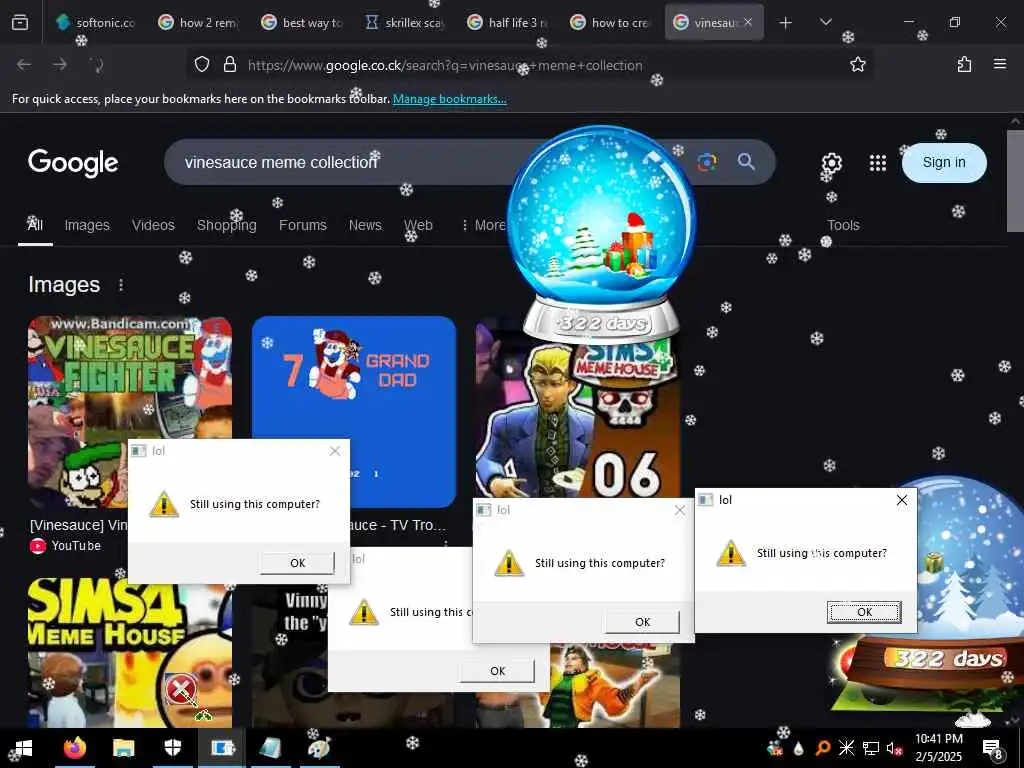Viewport: 1024px width, 768px height.
Task: Go forward with the browser forward arrow
Action: pos(60,65)
